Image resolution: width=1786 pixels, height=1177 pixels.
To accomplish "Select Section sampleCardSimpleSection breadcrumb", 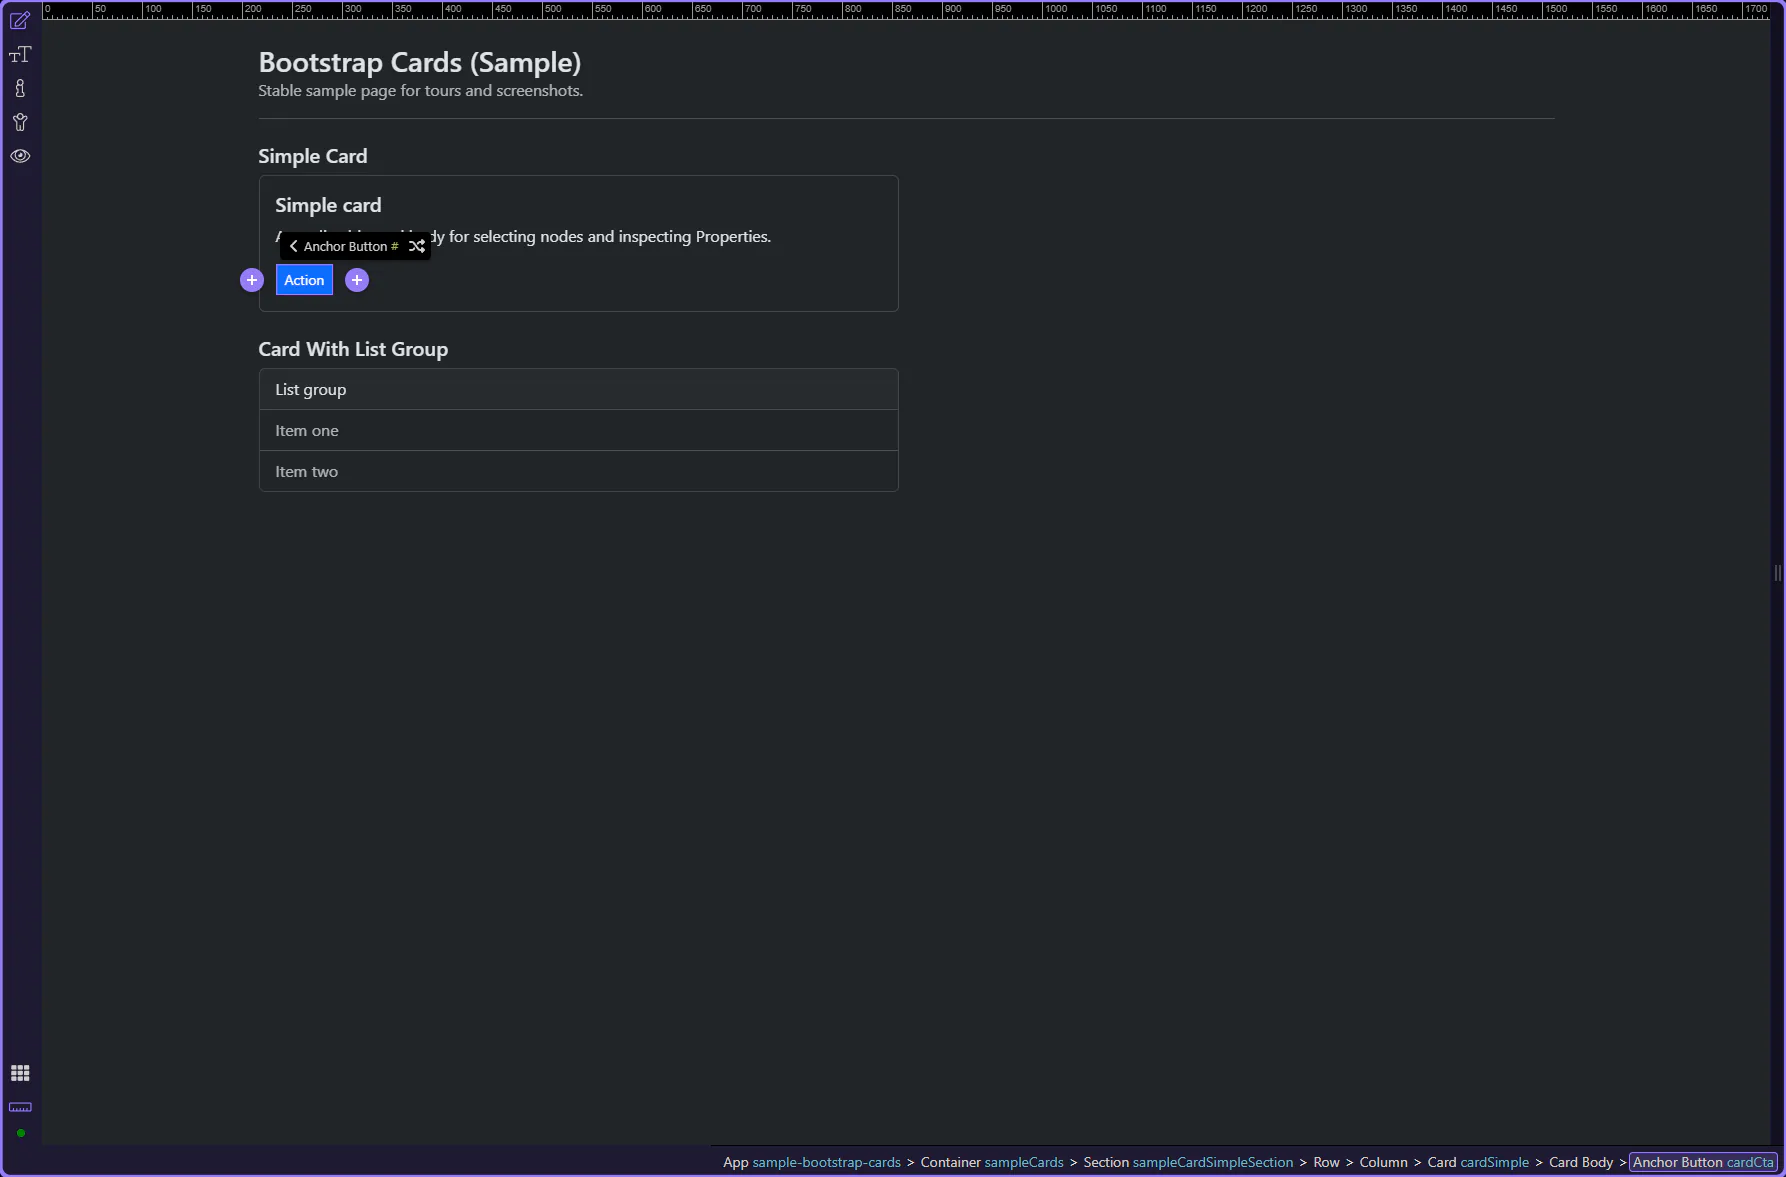I will coord(1187,1162).
